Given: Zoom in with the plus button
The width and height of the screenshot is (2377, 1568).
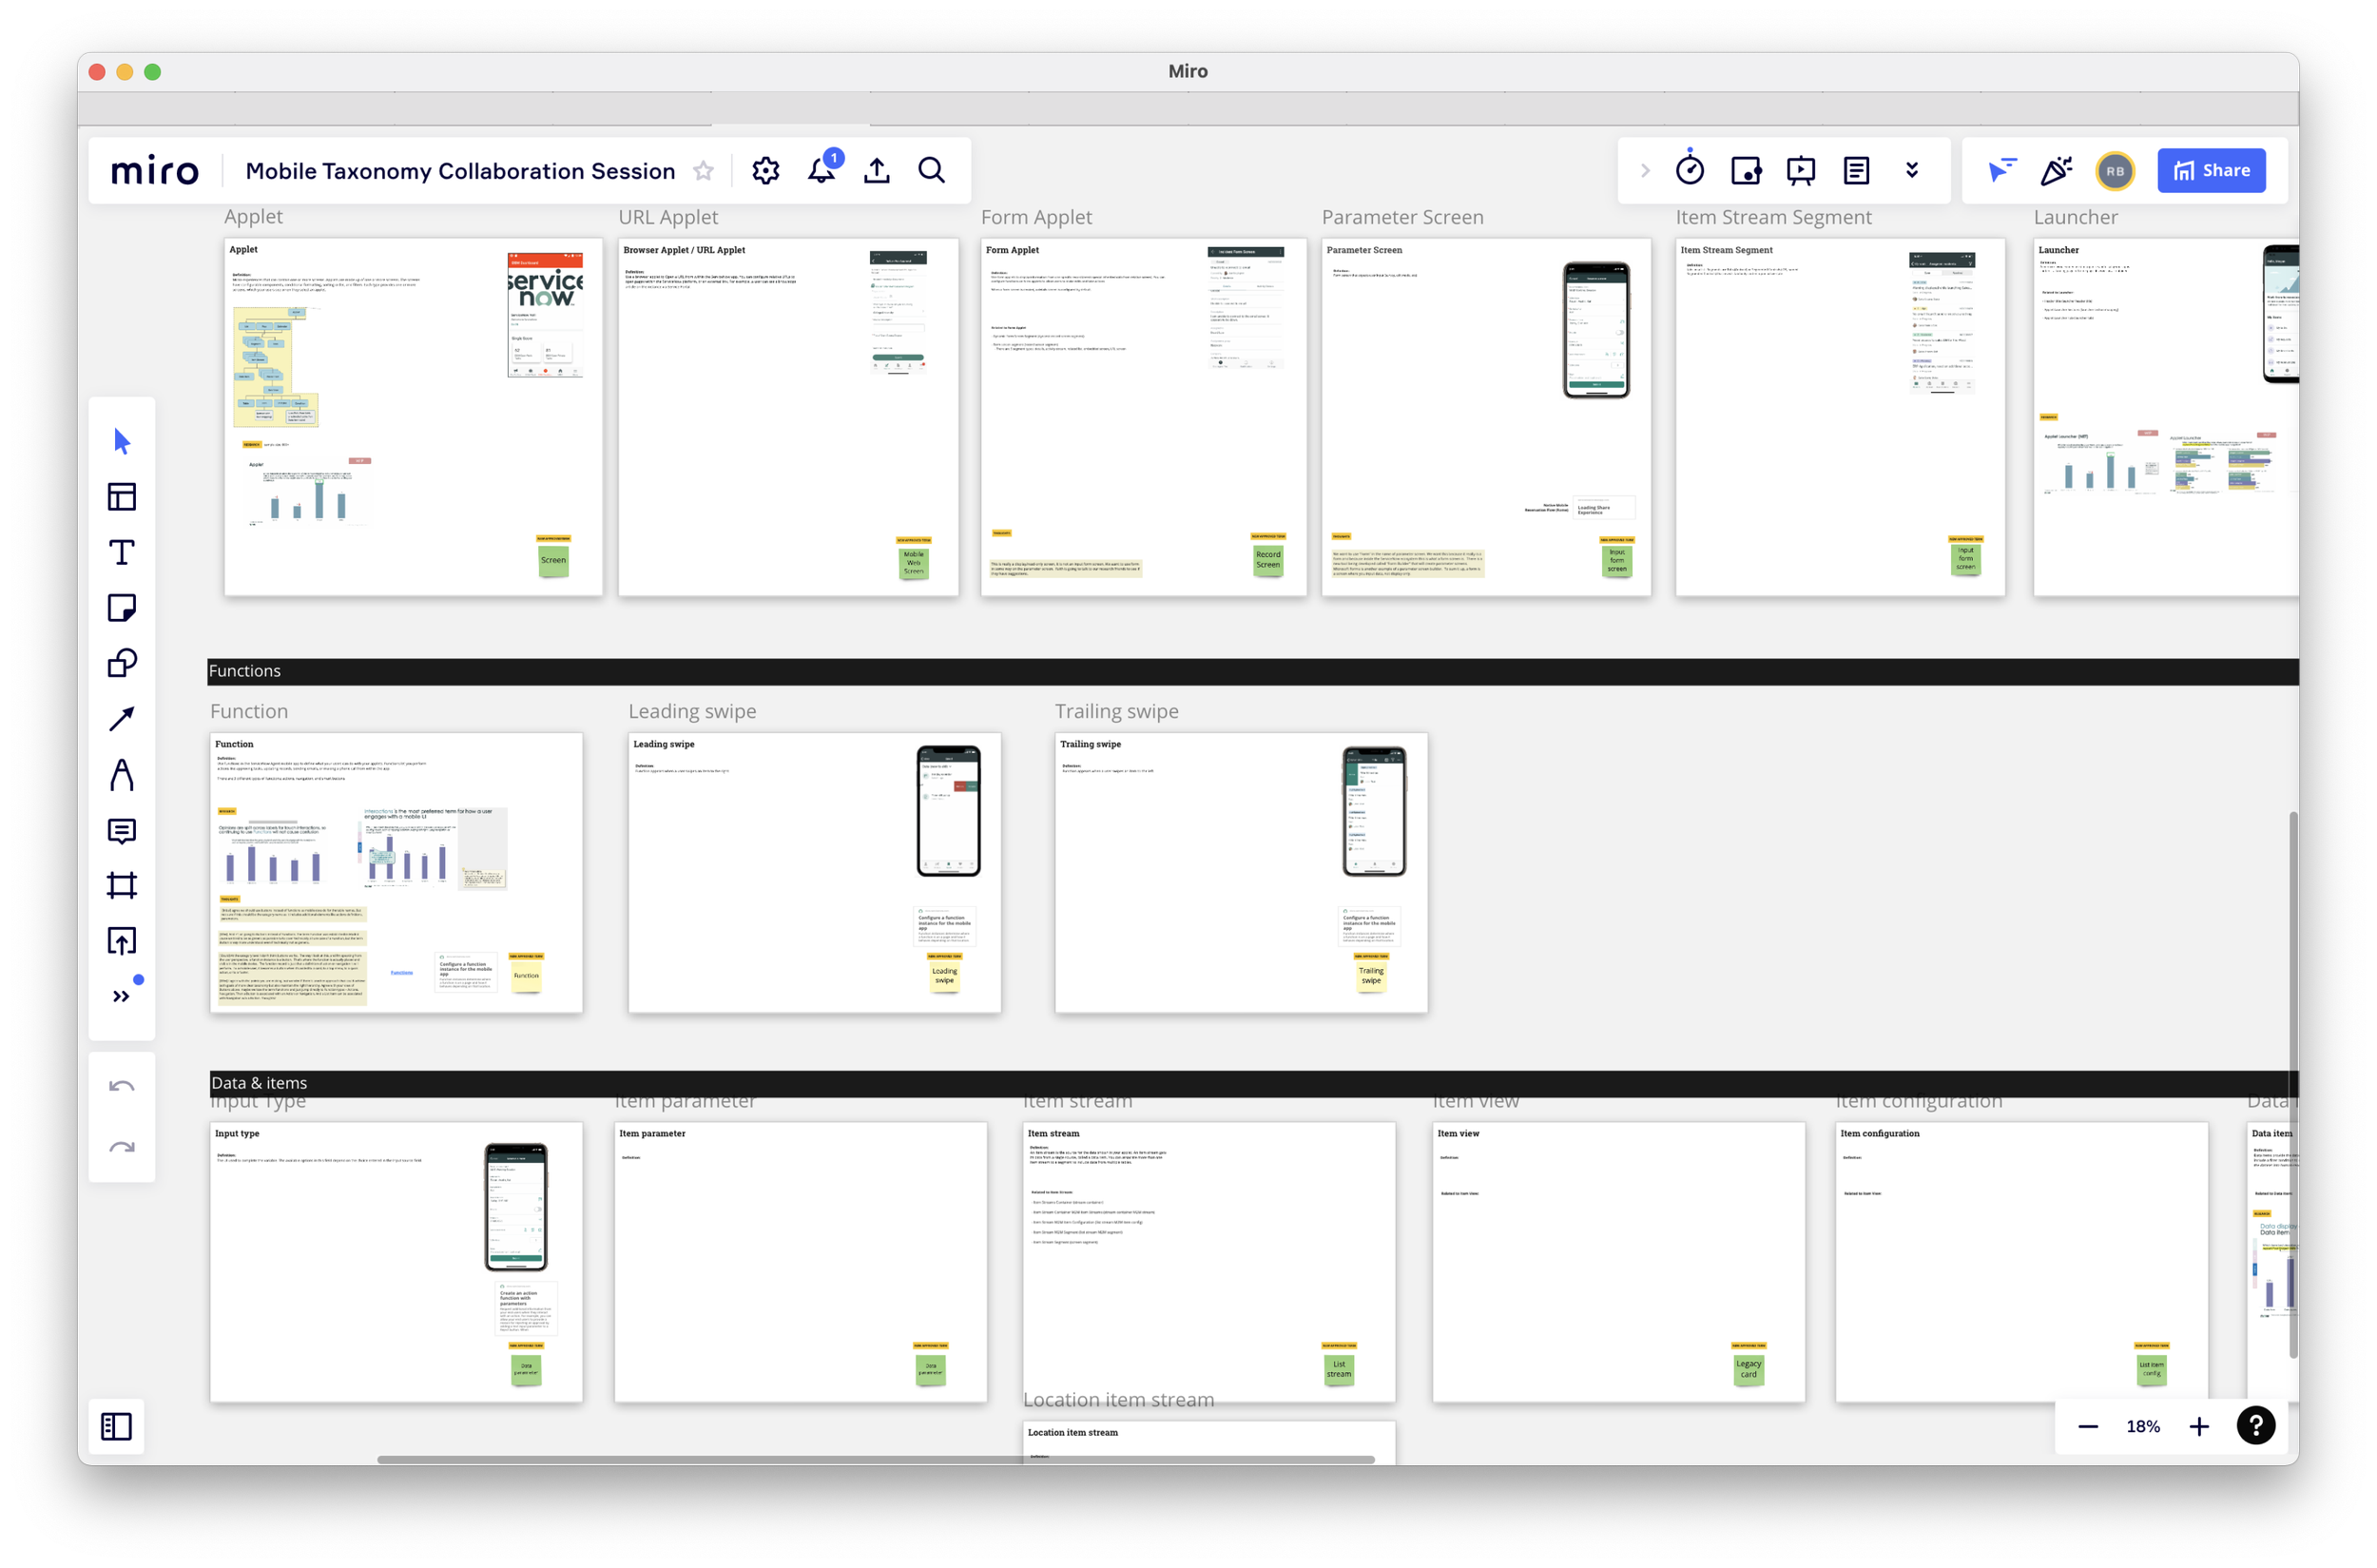Looking at the screenshot, I should point(2199,1427).
